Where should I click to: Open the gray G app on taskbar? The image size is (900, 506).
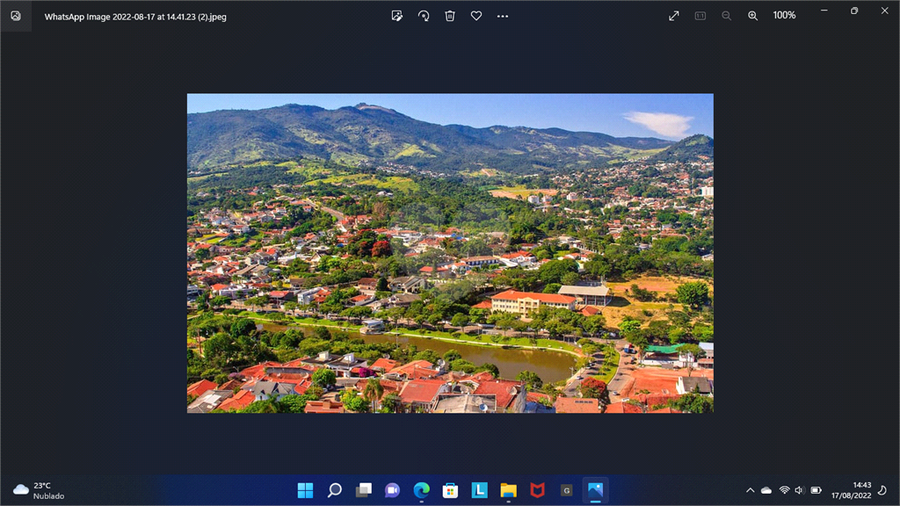pos(567,490)
